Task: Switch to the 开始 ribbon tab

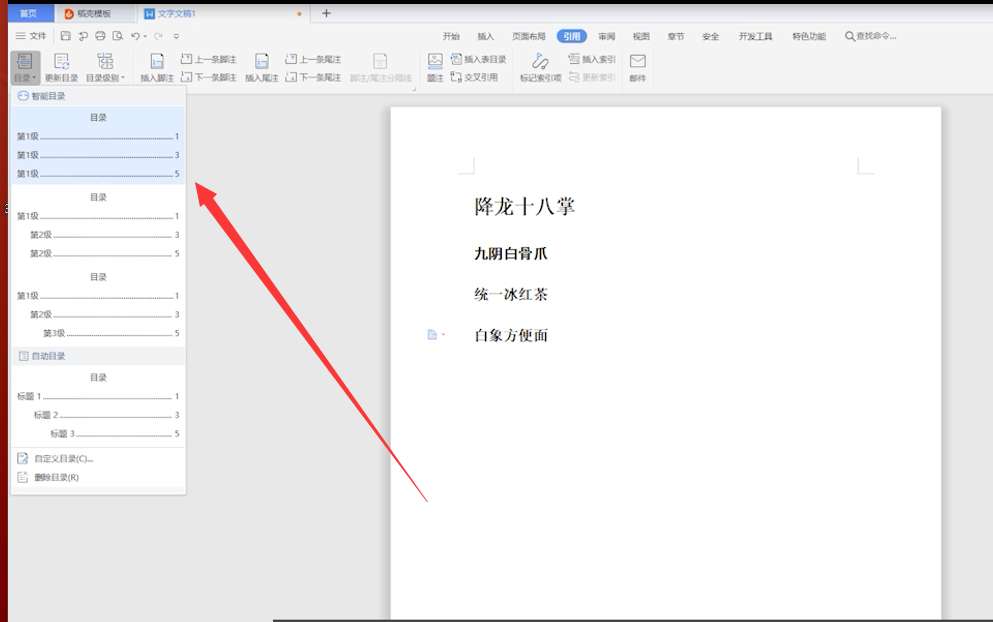Action: (x=451, y=36)
